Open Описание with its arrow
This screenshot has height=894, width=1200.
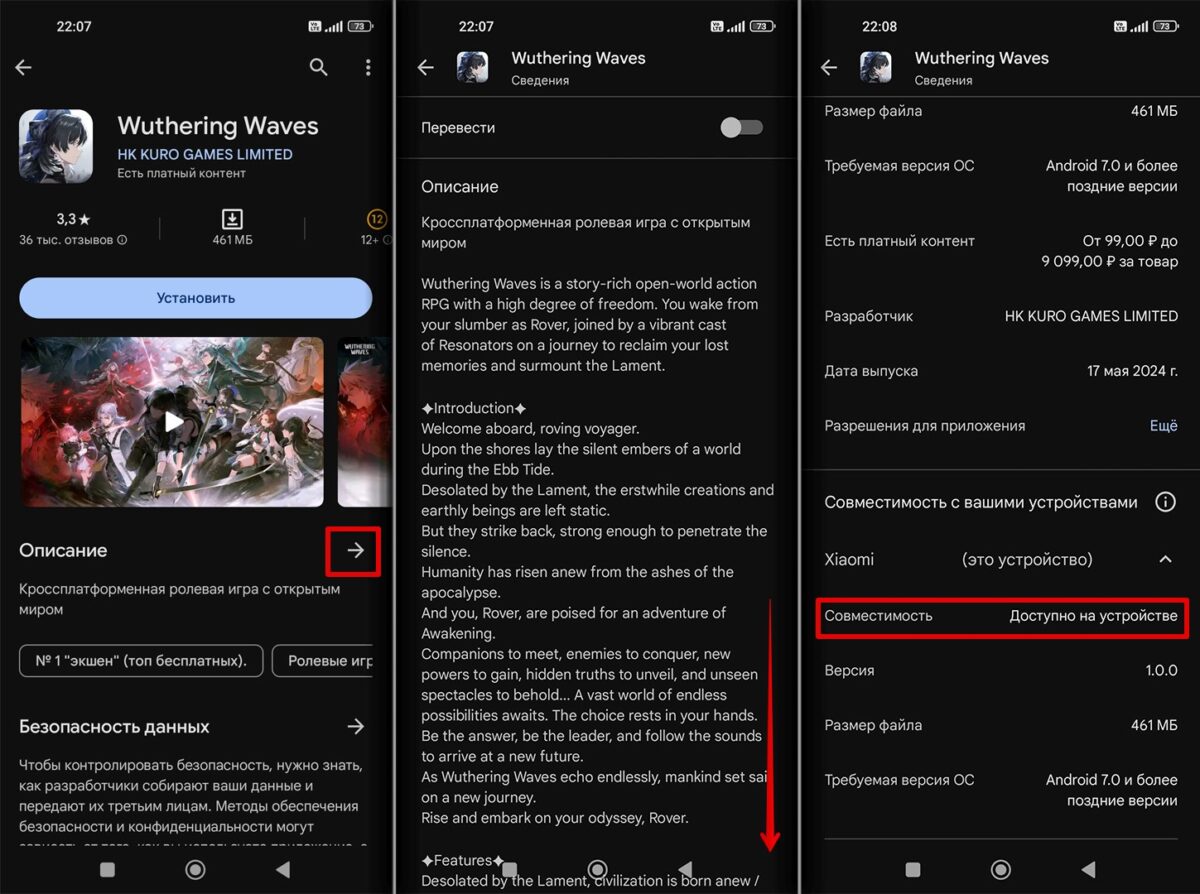point(353,551)
